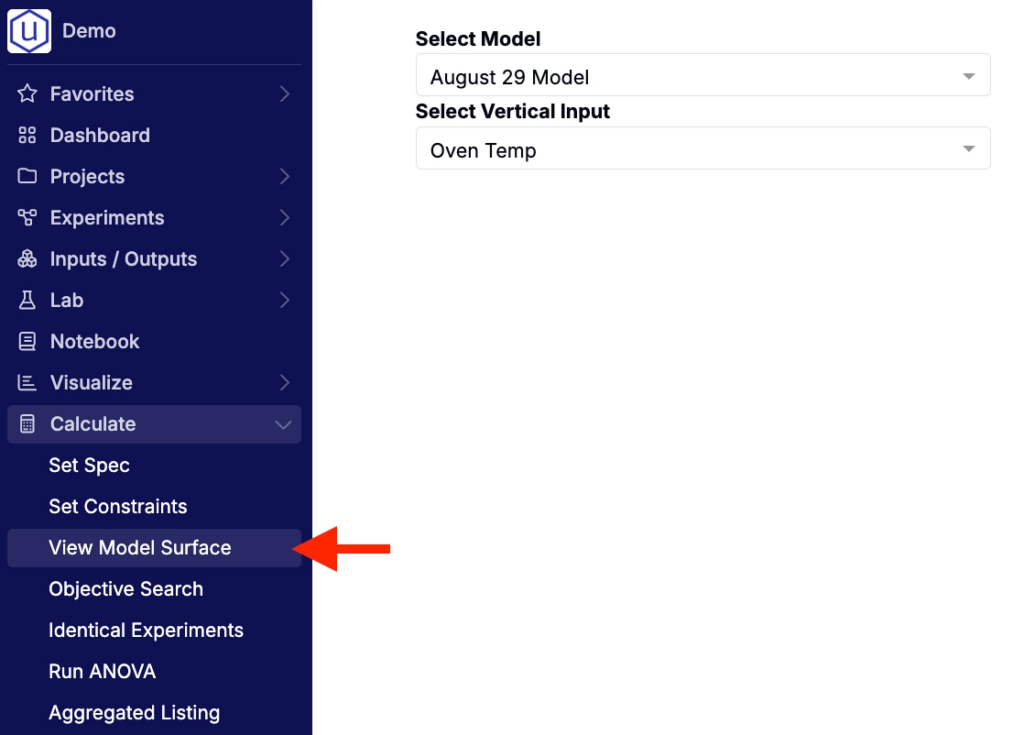Click the Inputs / Outputs cubes icon

coord(27,259)
